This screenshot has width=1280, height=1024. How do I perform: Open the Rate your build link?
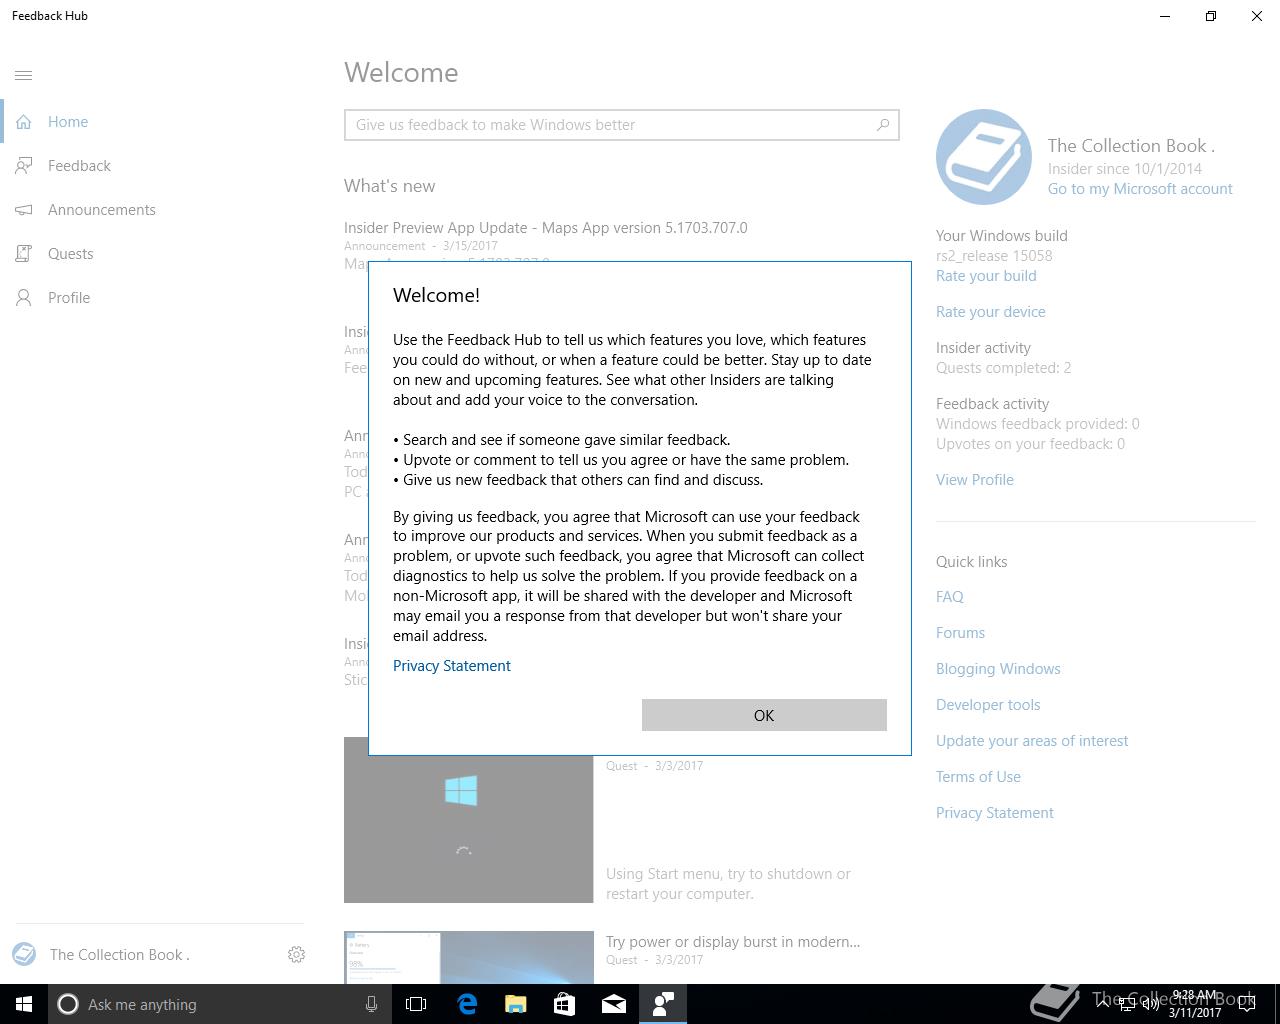[986, 276]
